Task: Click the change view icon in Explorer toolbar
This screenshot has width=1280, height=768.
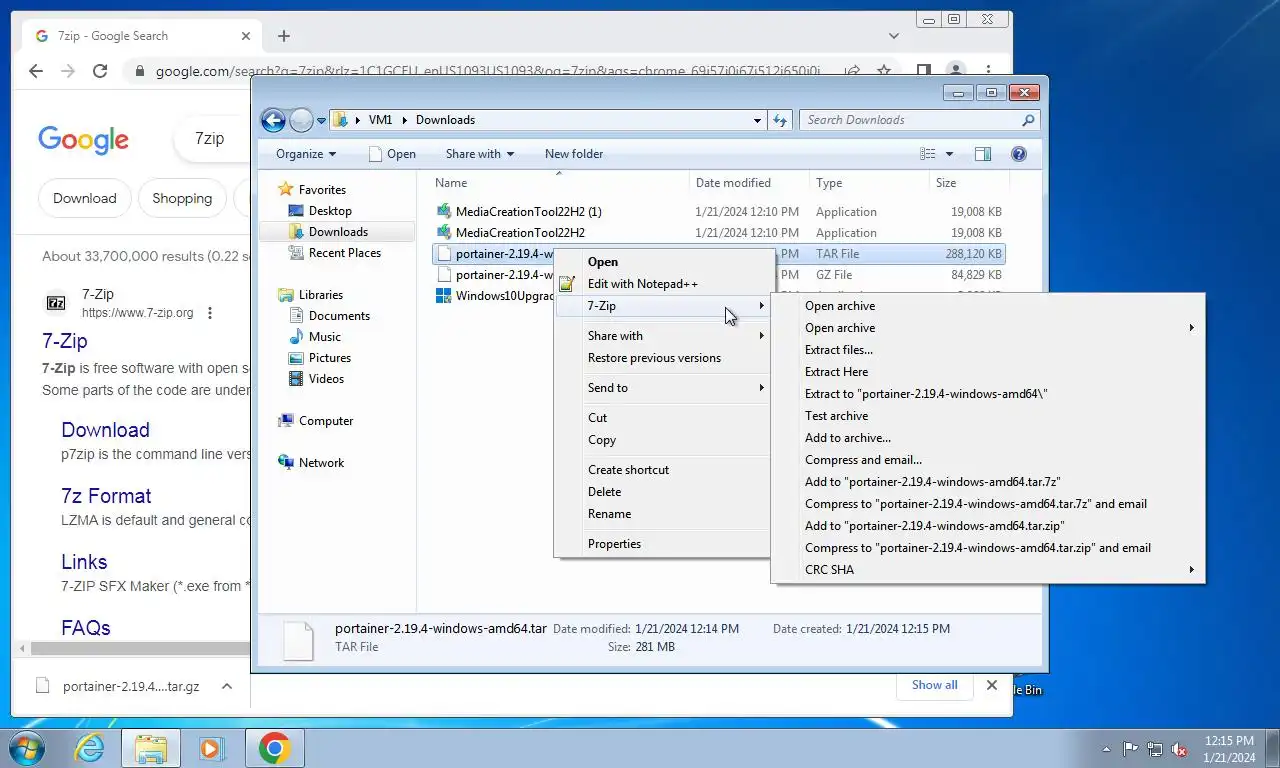Action: point(928,154)
